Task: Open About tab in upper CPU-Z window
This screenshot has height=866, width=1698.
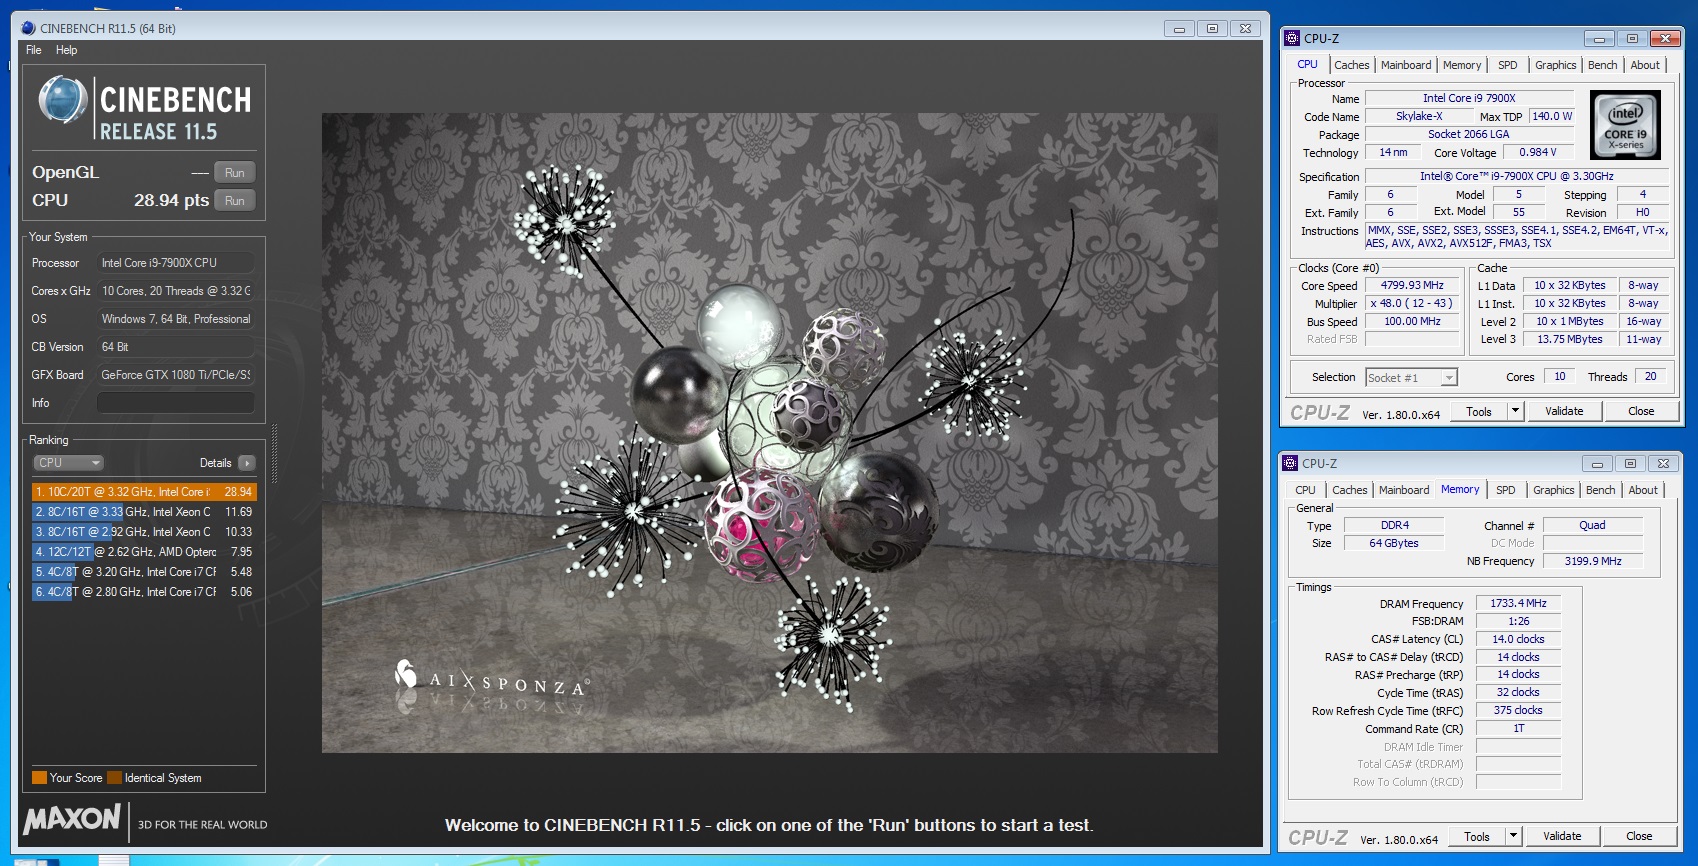Action: click(1645, 65)
